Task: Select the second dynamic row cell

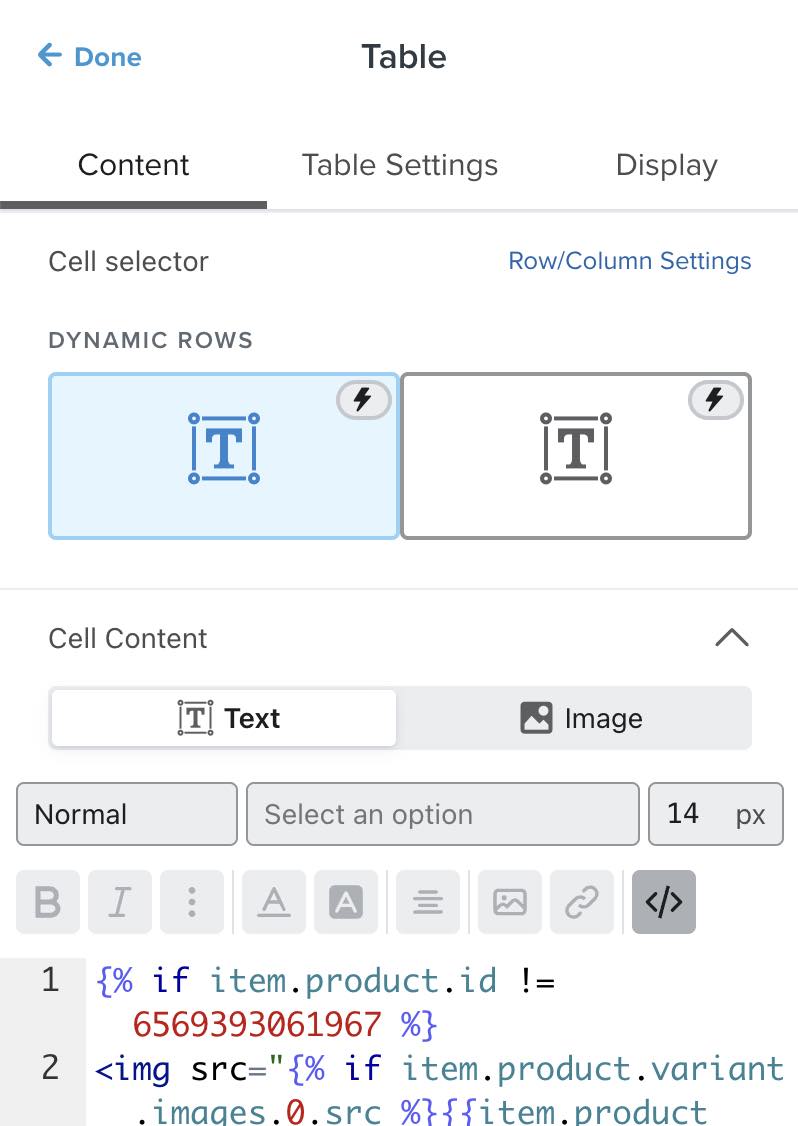Action: pos(575,456)
